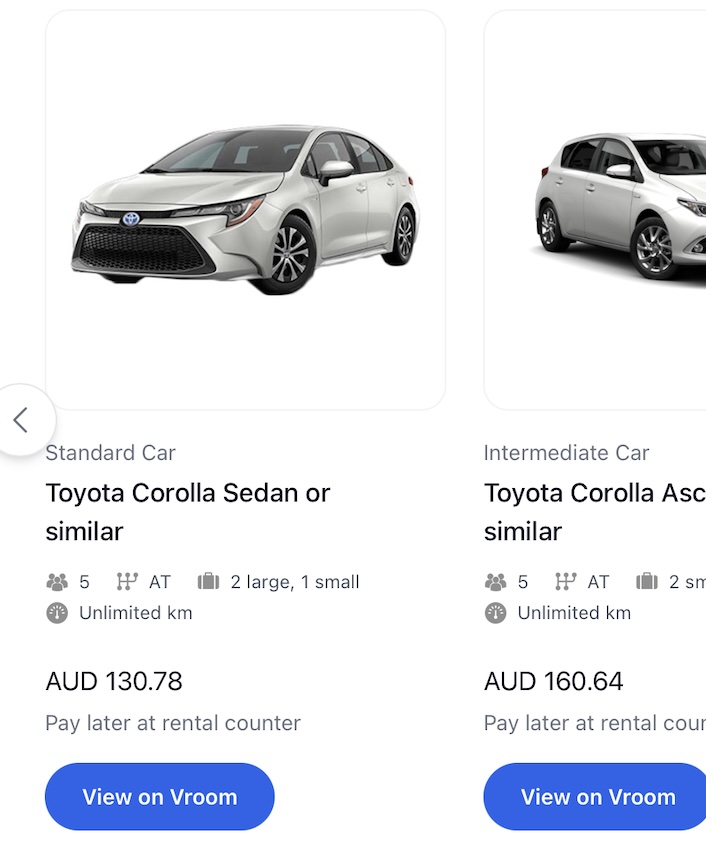Screen dimensions: 706x860
Task: Click the previous carousel arrow
Action: 21,420
